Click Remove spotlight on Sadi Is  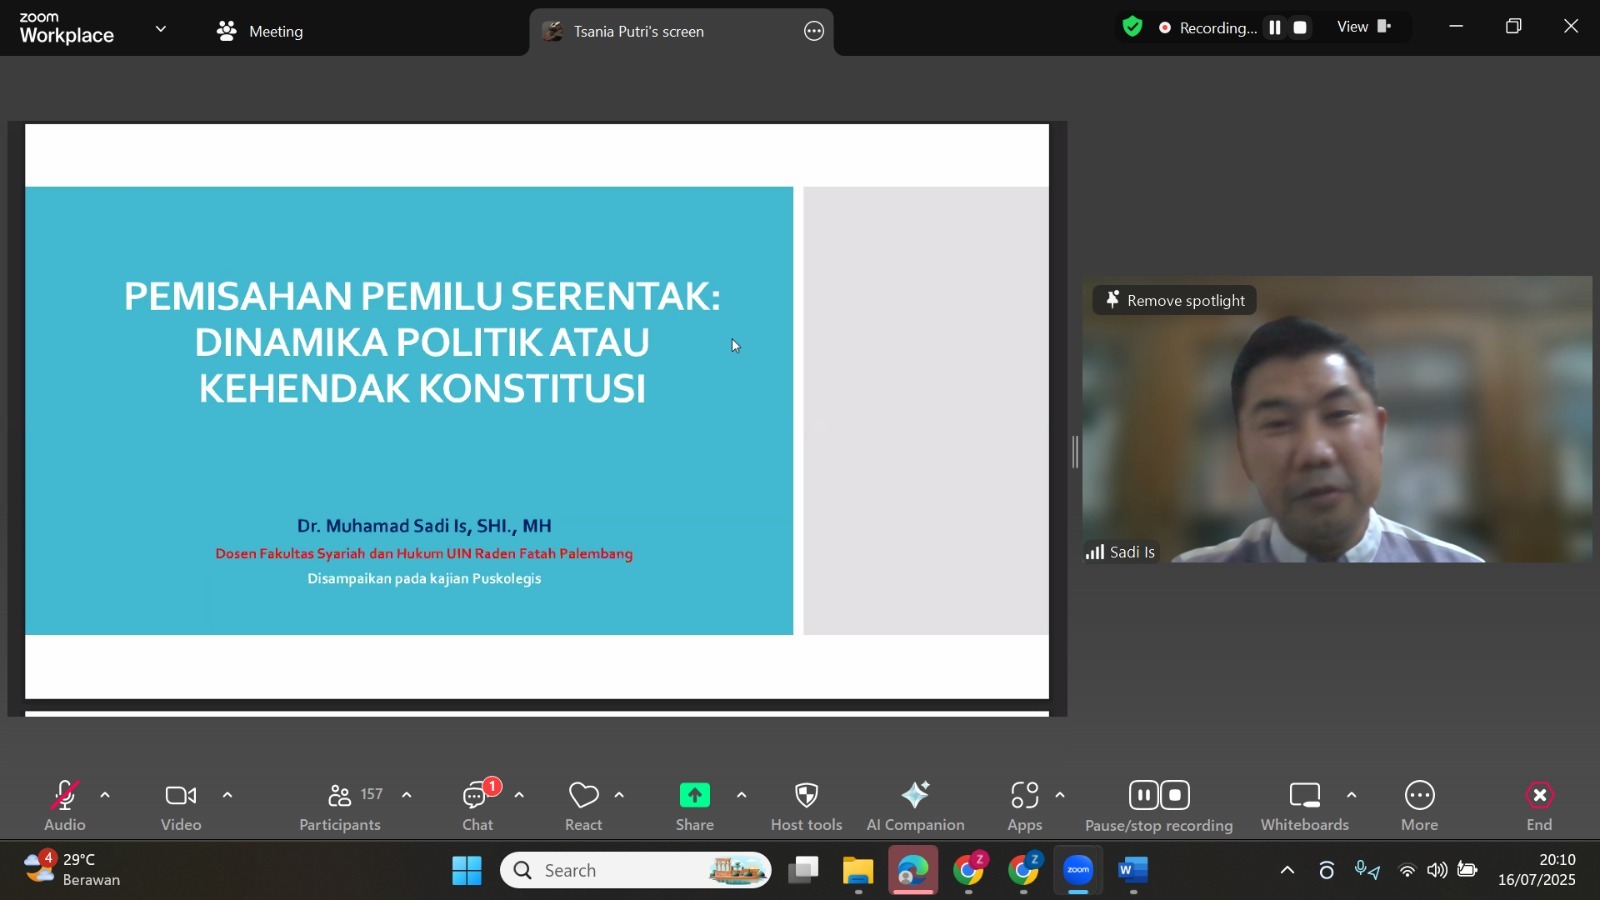[x=1175, y=300]
